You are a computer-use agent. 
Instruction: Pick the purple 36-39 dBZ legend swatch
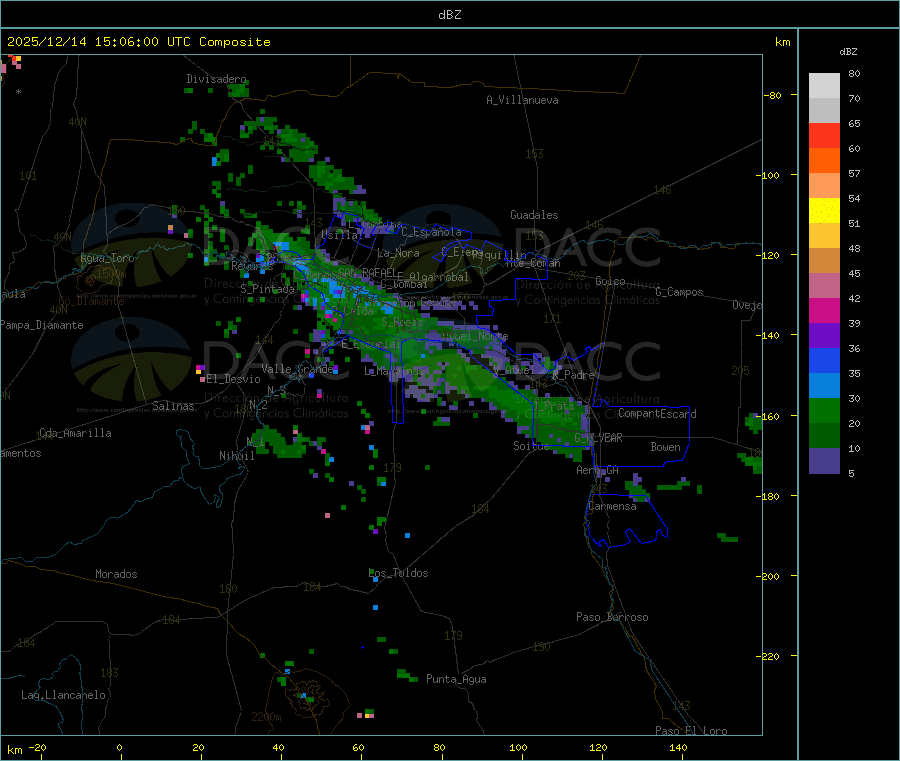824,336
